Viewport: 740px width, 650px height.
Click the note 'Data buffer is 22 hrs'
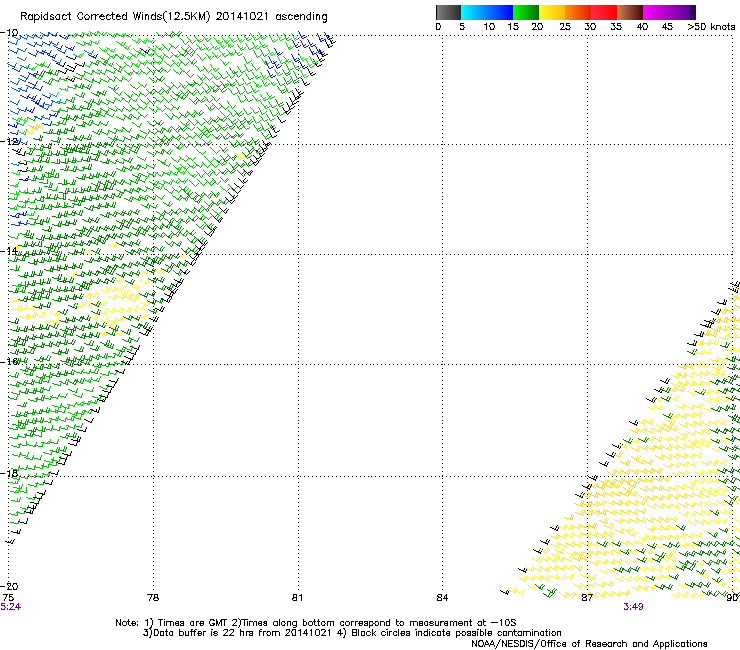[x=205, y=633]
